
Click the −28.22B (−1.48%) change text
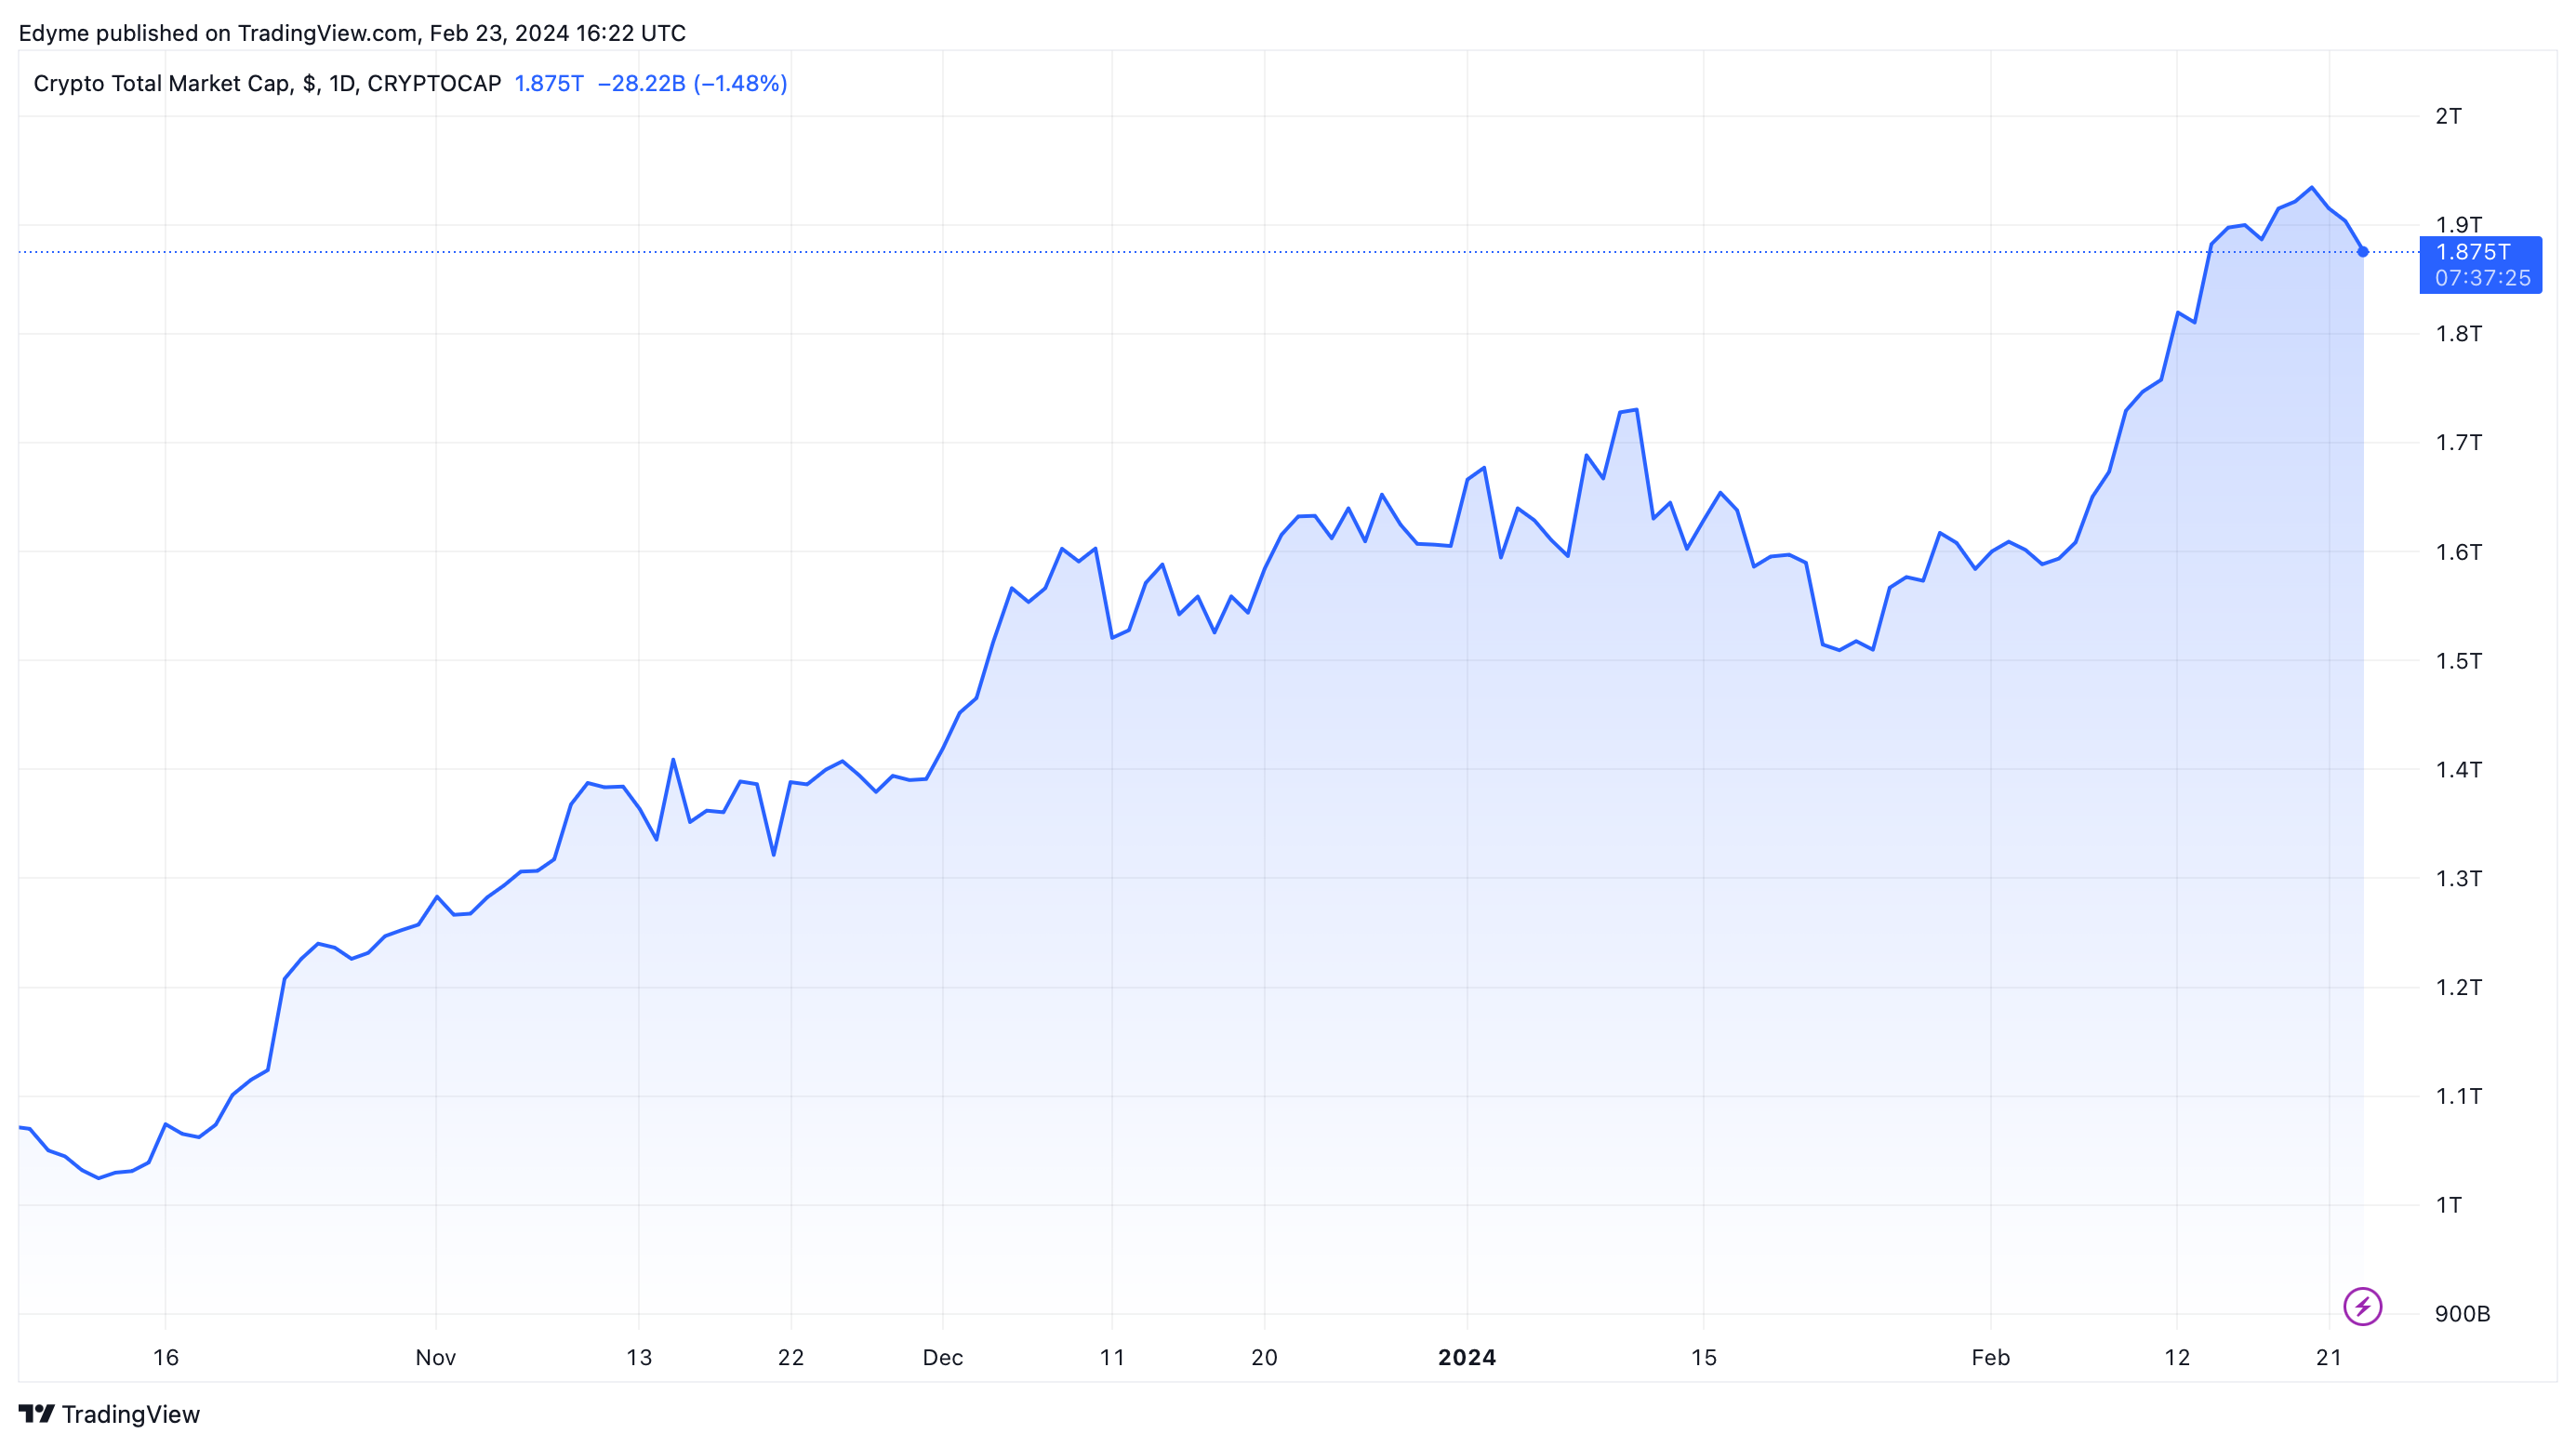point(692,83)
